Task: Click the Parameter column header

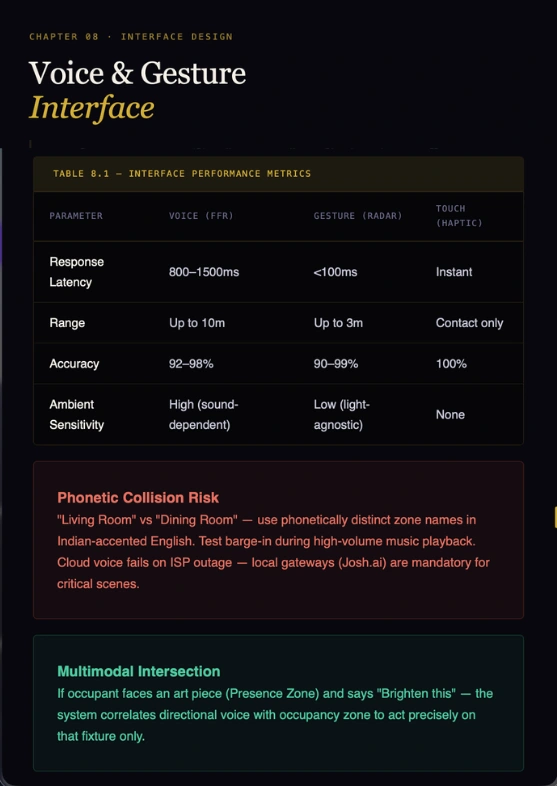Action: click(x=76, y=216)
